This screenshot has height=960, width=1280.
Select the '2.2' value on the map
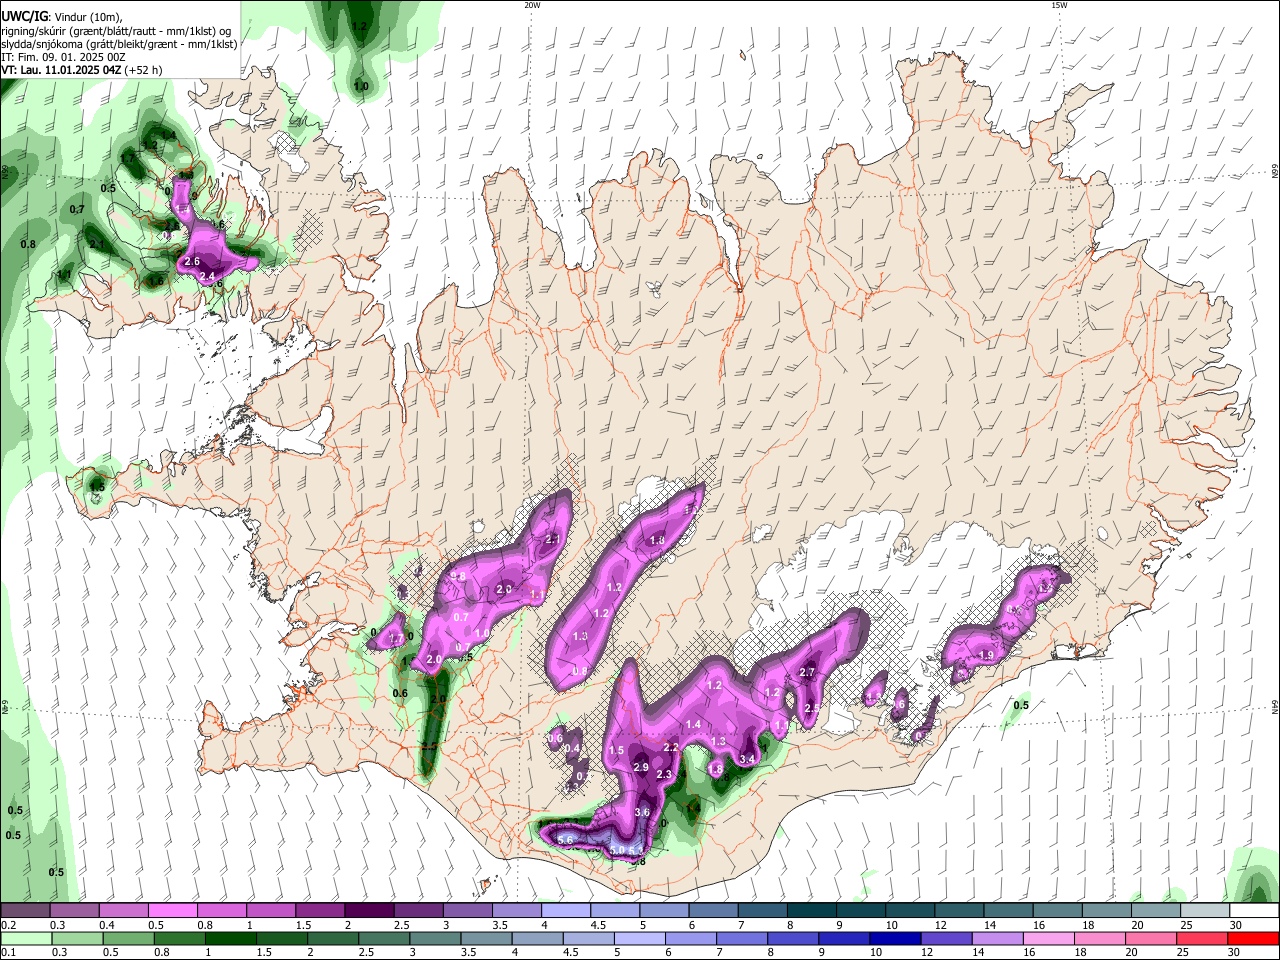pyautogui.click(x=671, y=747)
